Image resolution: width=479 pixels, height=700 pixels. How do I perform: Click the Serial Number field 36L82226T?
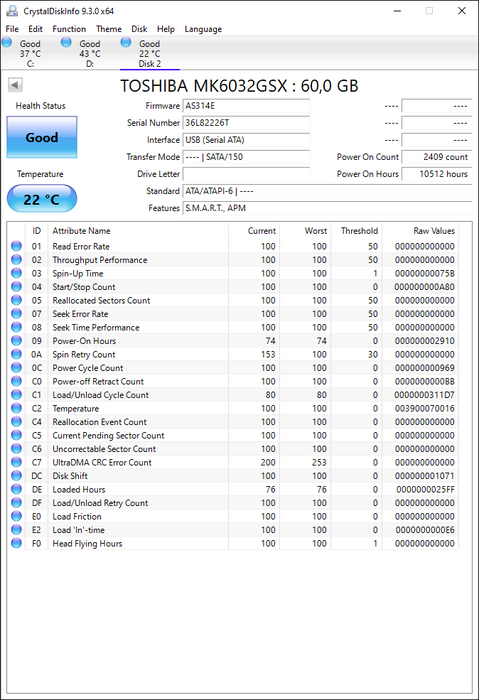coord(246,123)
